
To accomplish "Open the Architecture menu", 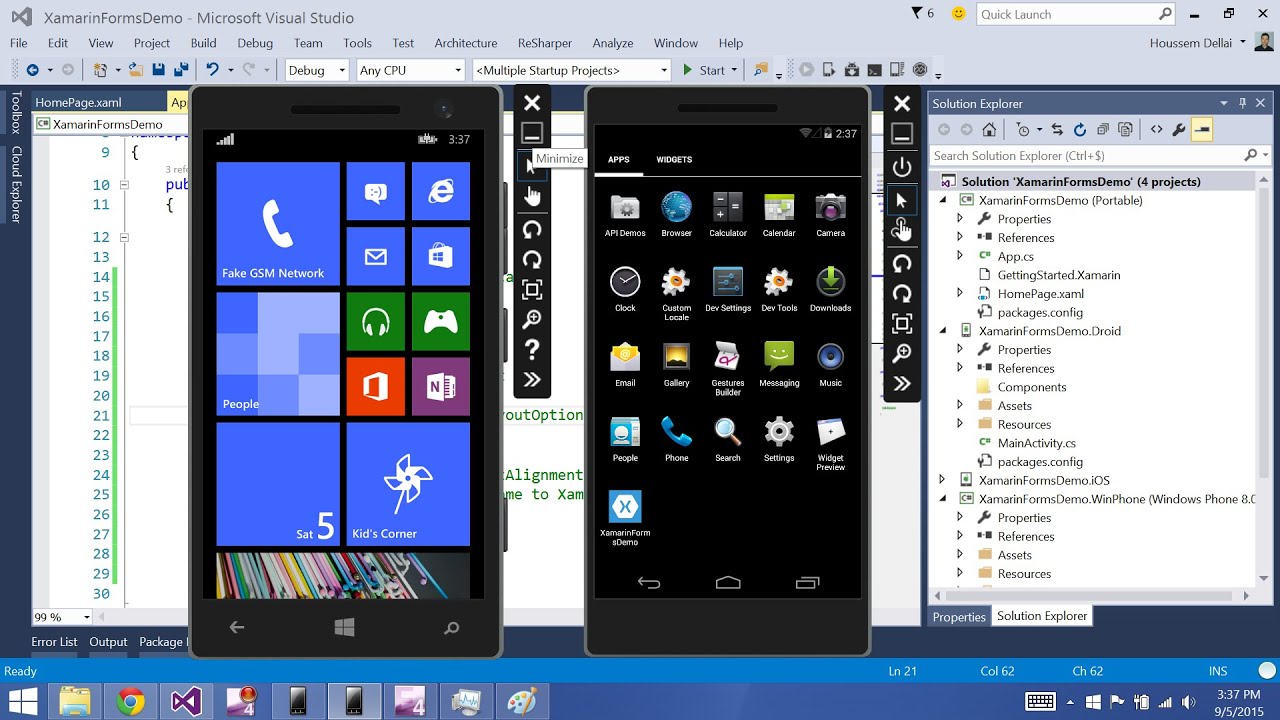I will point(465,43).
